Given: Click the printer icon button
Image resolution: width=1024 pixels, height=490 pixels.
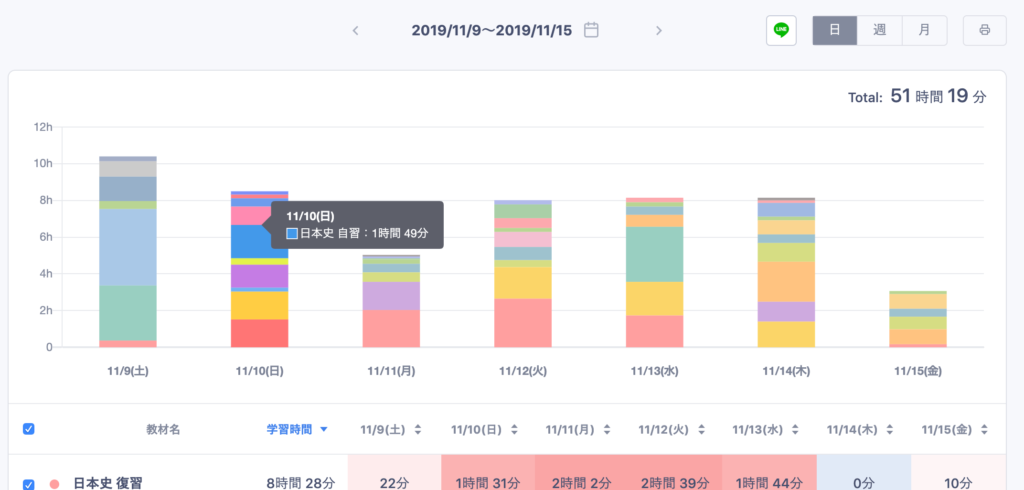Looking at the screenshot, I should (984, 30).
